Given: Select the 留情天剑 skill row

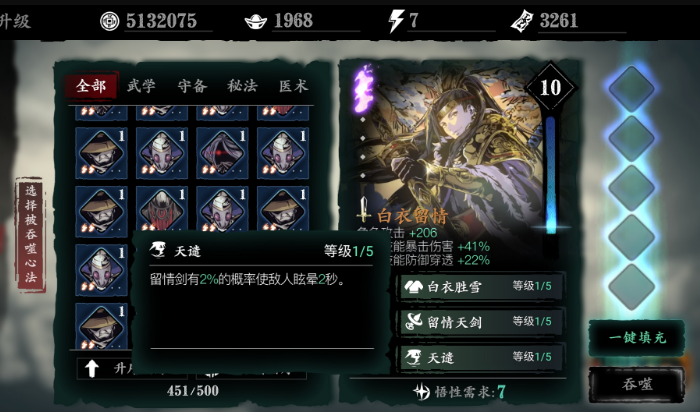Looking at the screenshot, I should pyautogui.click(x=481, y=322).
